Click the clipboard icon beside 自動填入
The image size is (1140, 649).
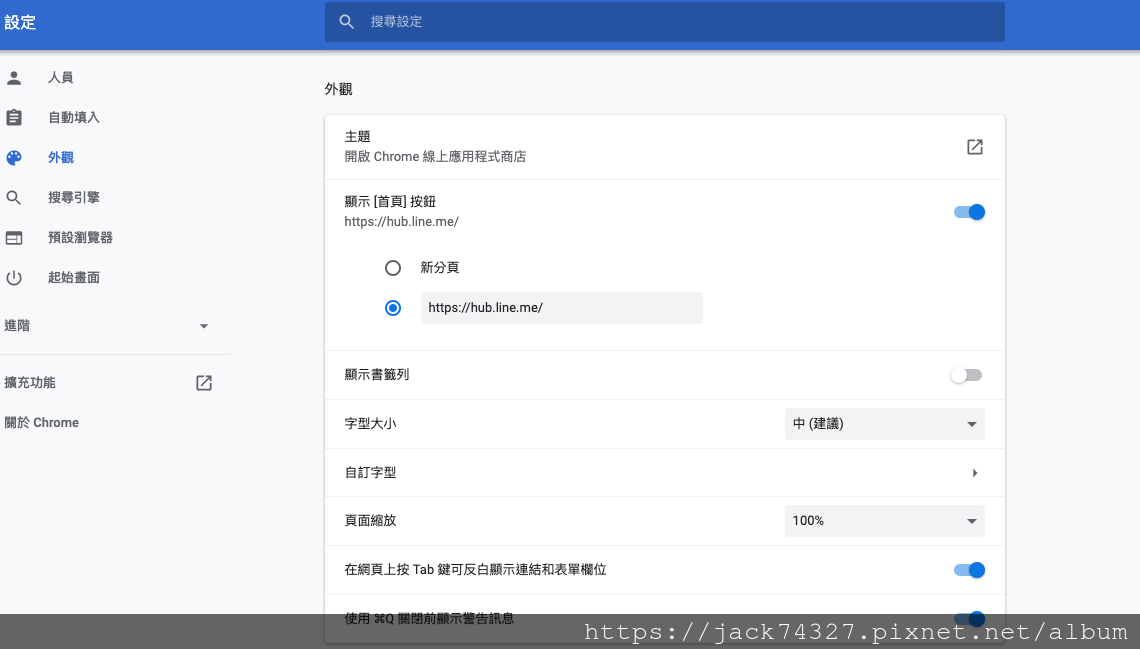(x=14, y=118)
